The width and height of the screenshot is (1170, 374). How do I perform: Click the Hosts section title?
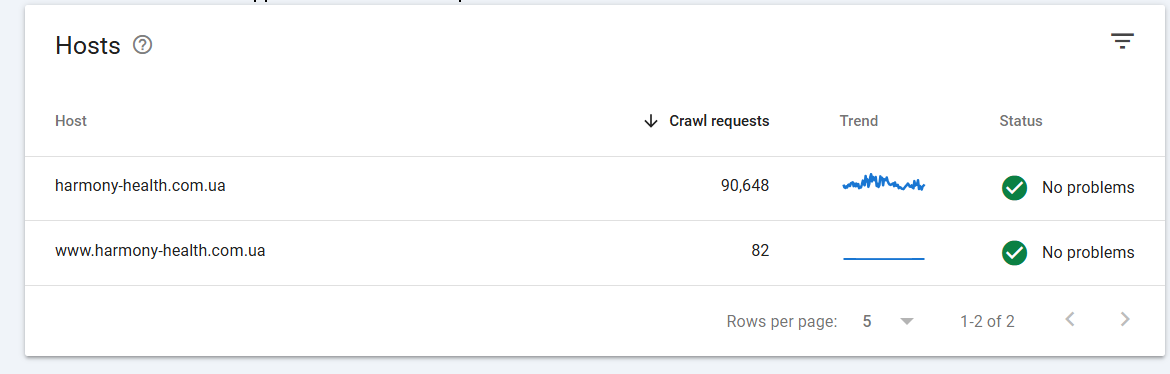[x=87, y=46]
